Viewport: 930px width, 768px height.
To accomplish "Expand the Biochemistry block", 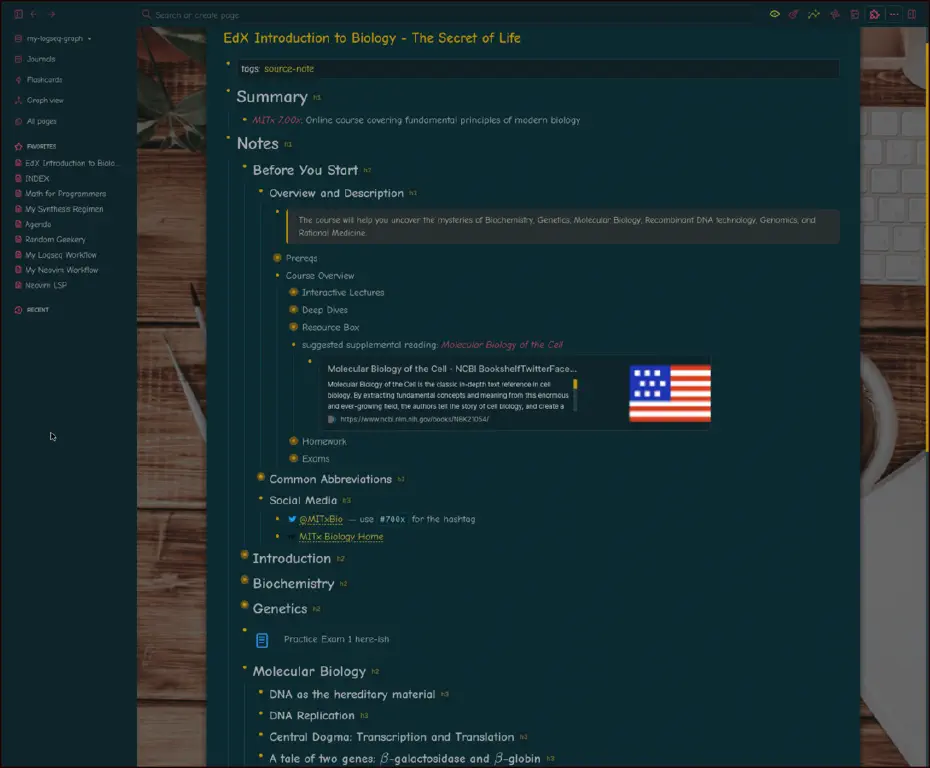I will pyautogui.click(x=244, y=580).
